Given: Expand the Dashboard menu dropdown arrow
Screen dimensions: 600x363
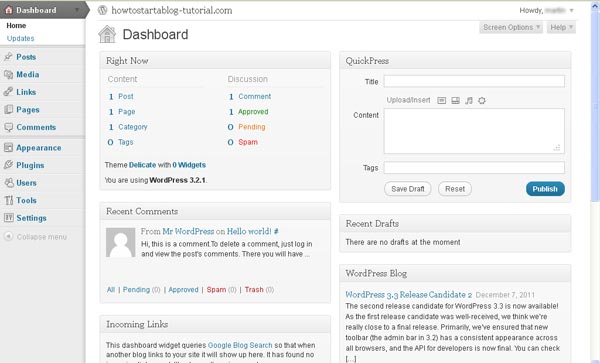Looking at the screenshot, I should coord(77,10).
